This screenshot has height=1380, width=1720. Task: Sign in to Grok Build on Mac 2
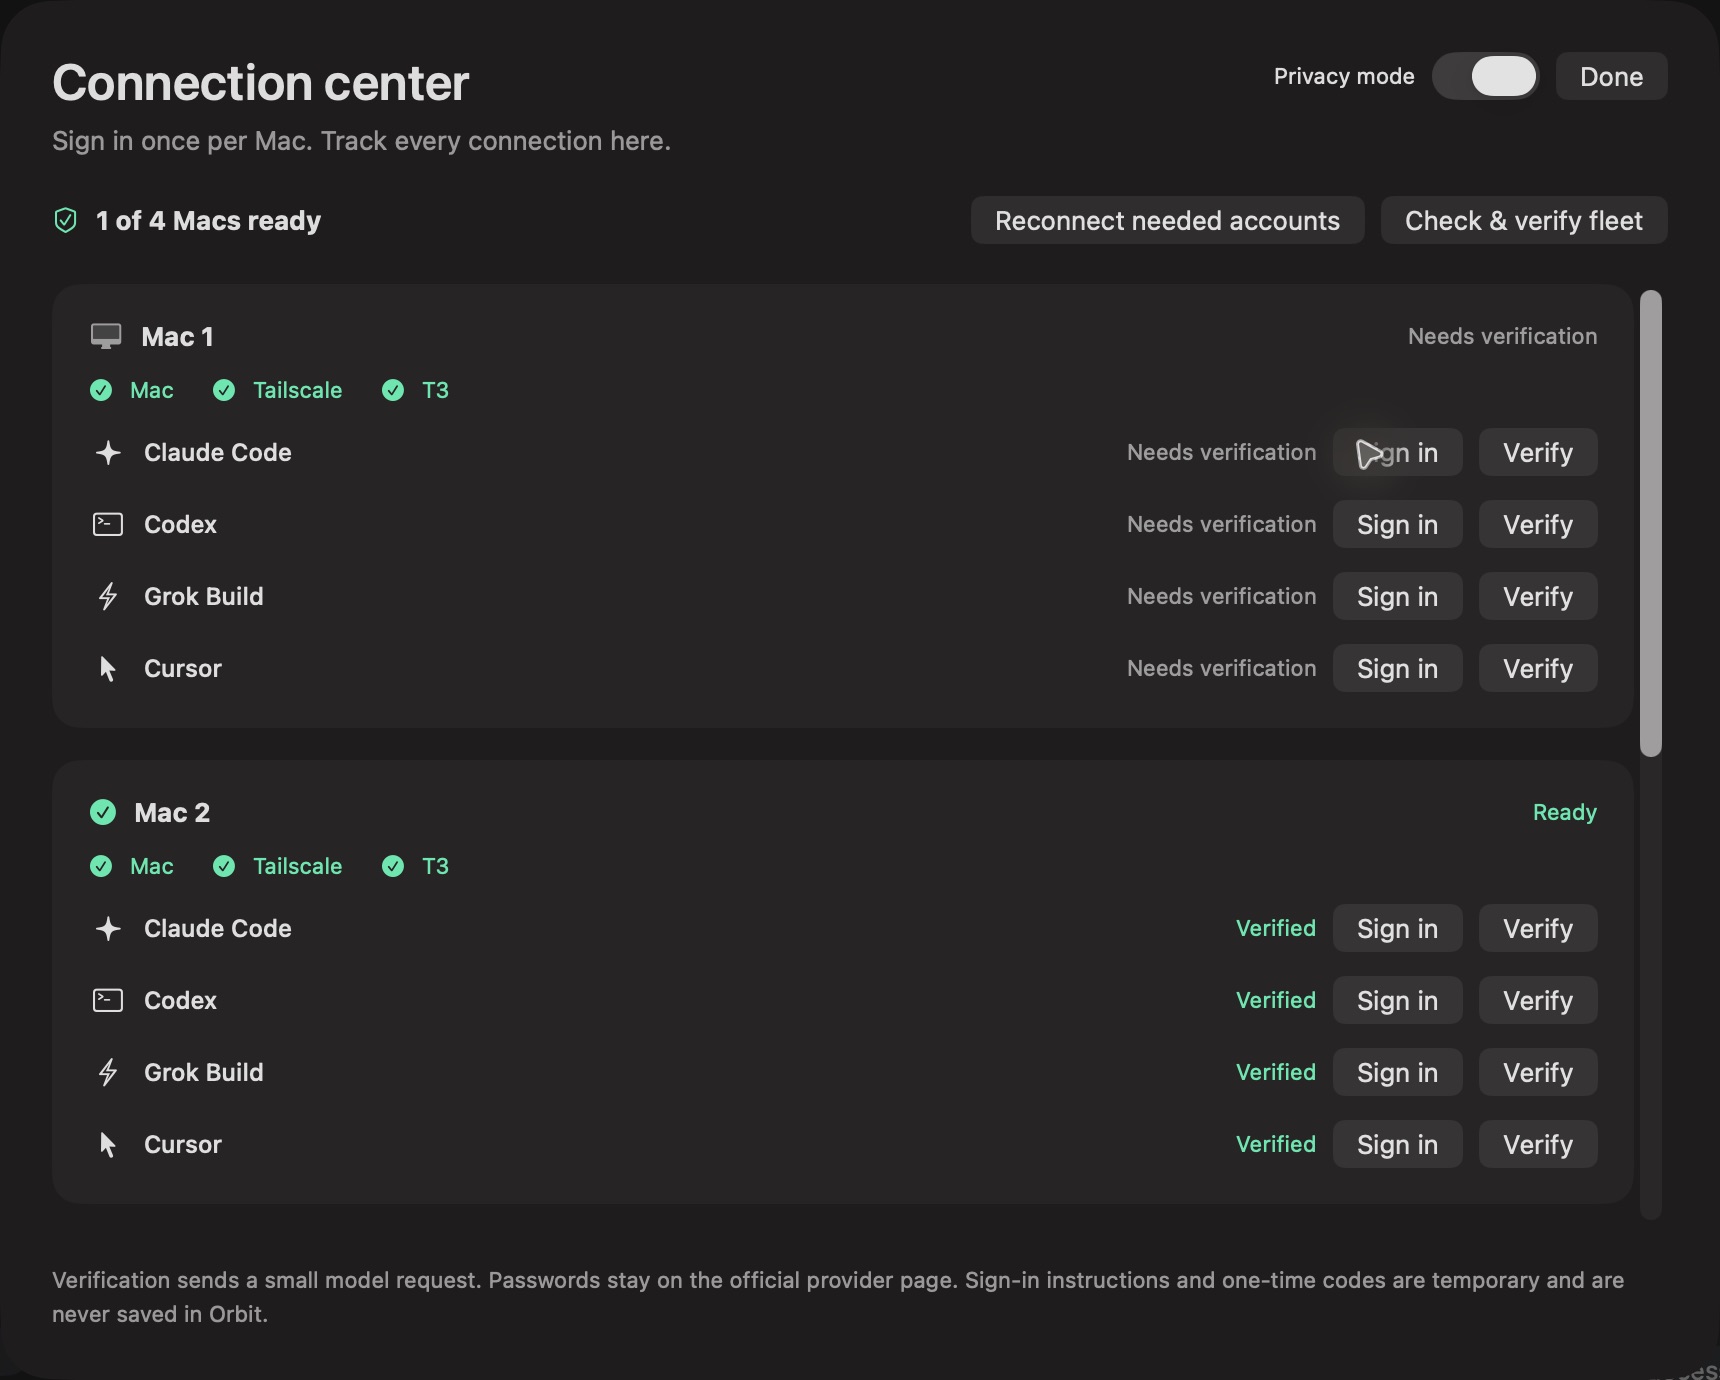[1397, 1072]
